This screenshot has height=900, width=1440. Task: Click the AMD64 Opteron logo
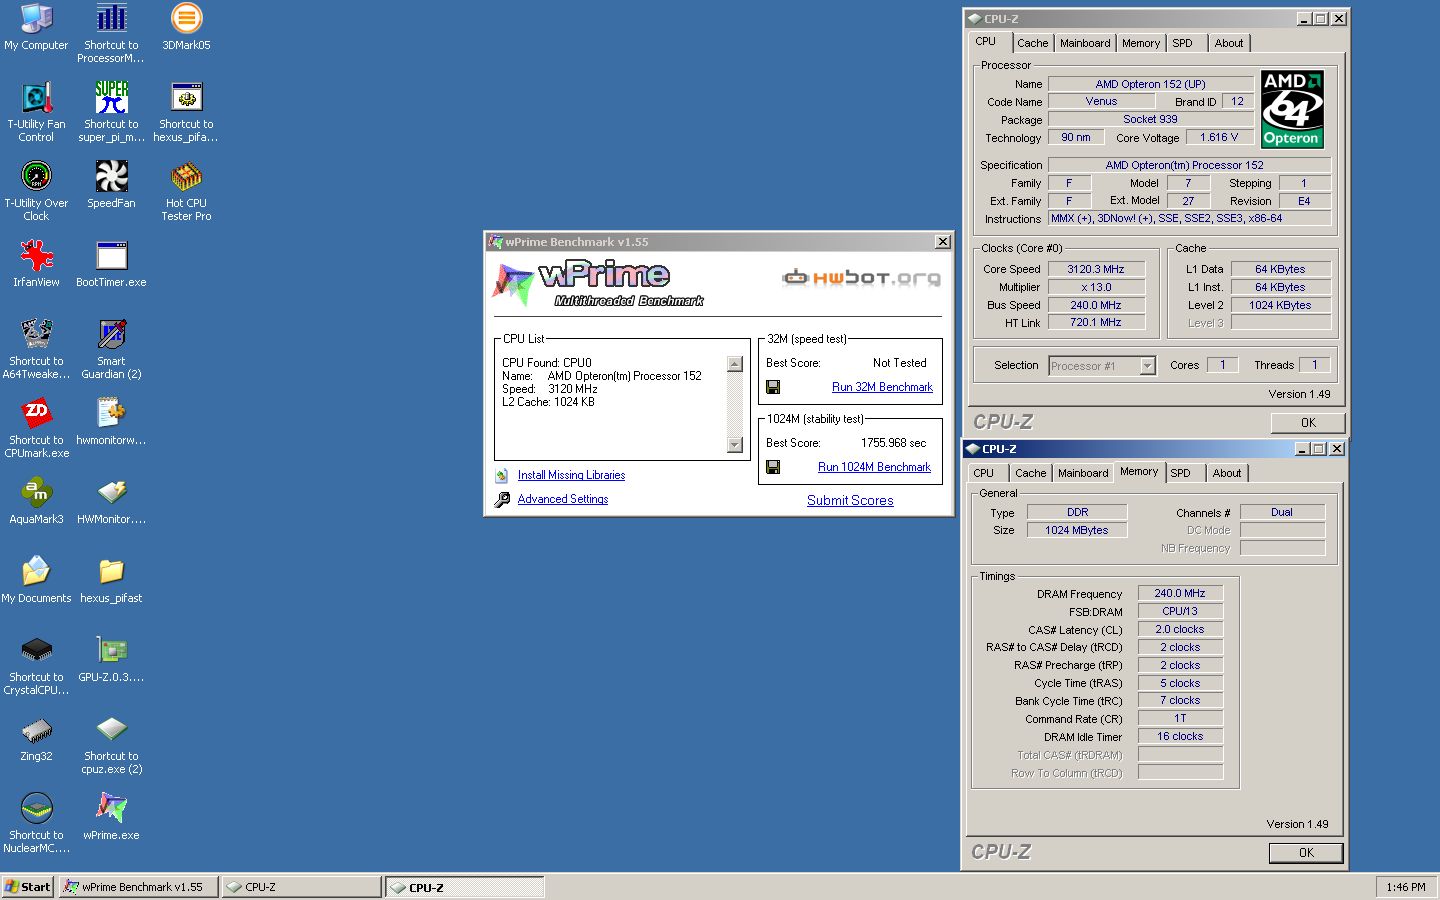[x=1292, y=109]
